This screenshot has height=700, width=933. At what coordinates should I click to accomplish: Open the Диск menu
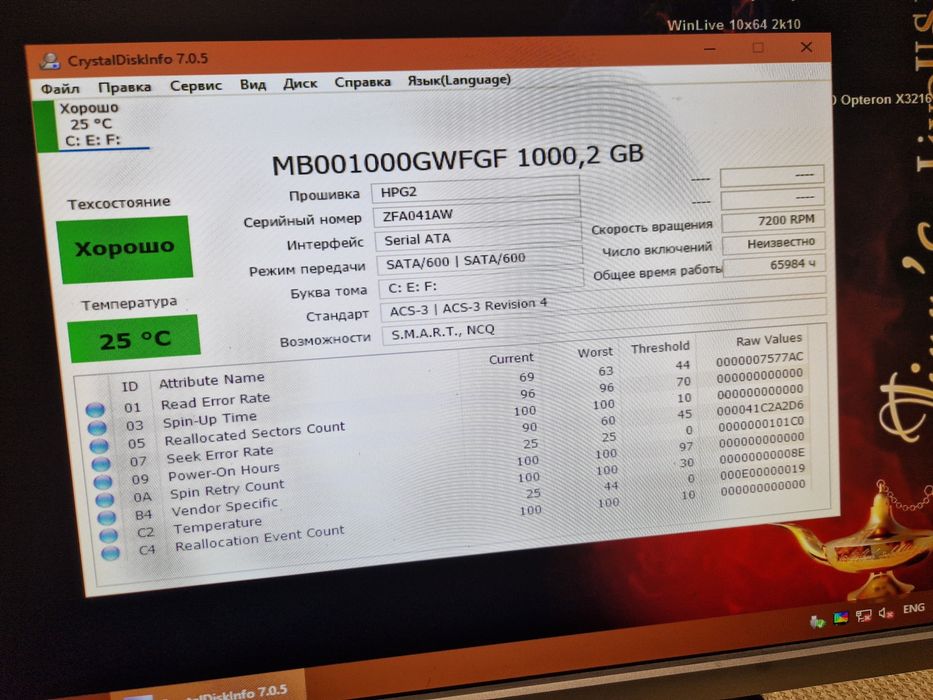coord(300,83)
